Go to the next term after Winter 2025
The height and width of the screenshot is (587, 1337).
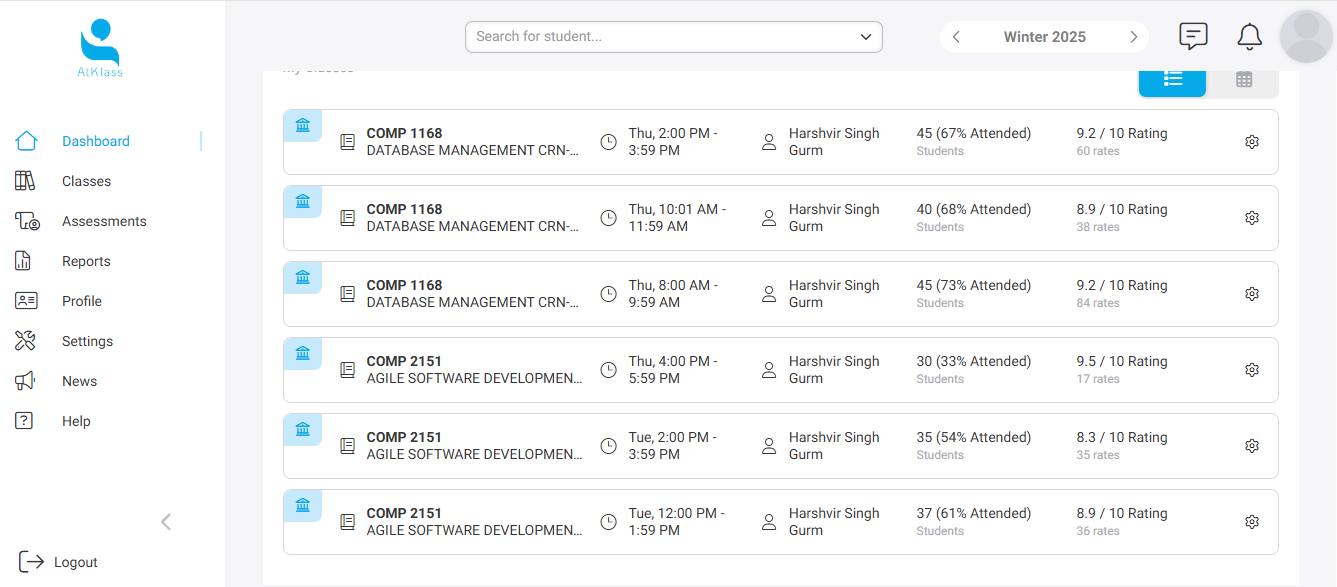click(x=1133, y=37)
